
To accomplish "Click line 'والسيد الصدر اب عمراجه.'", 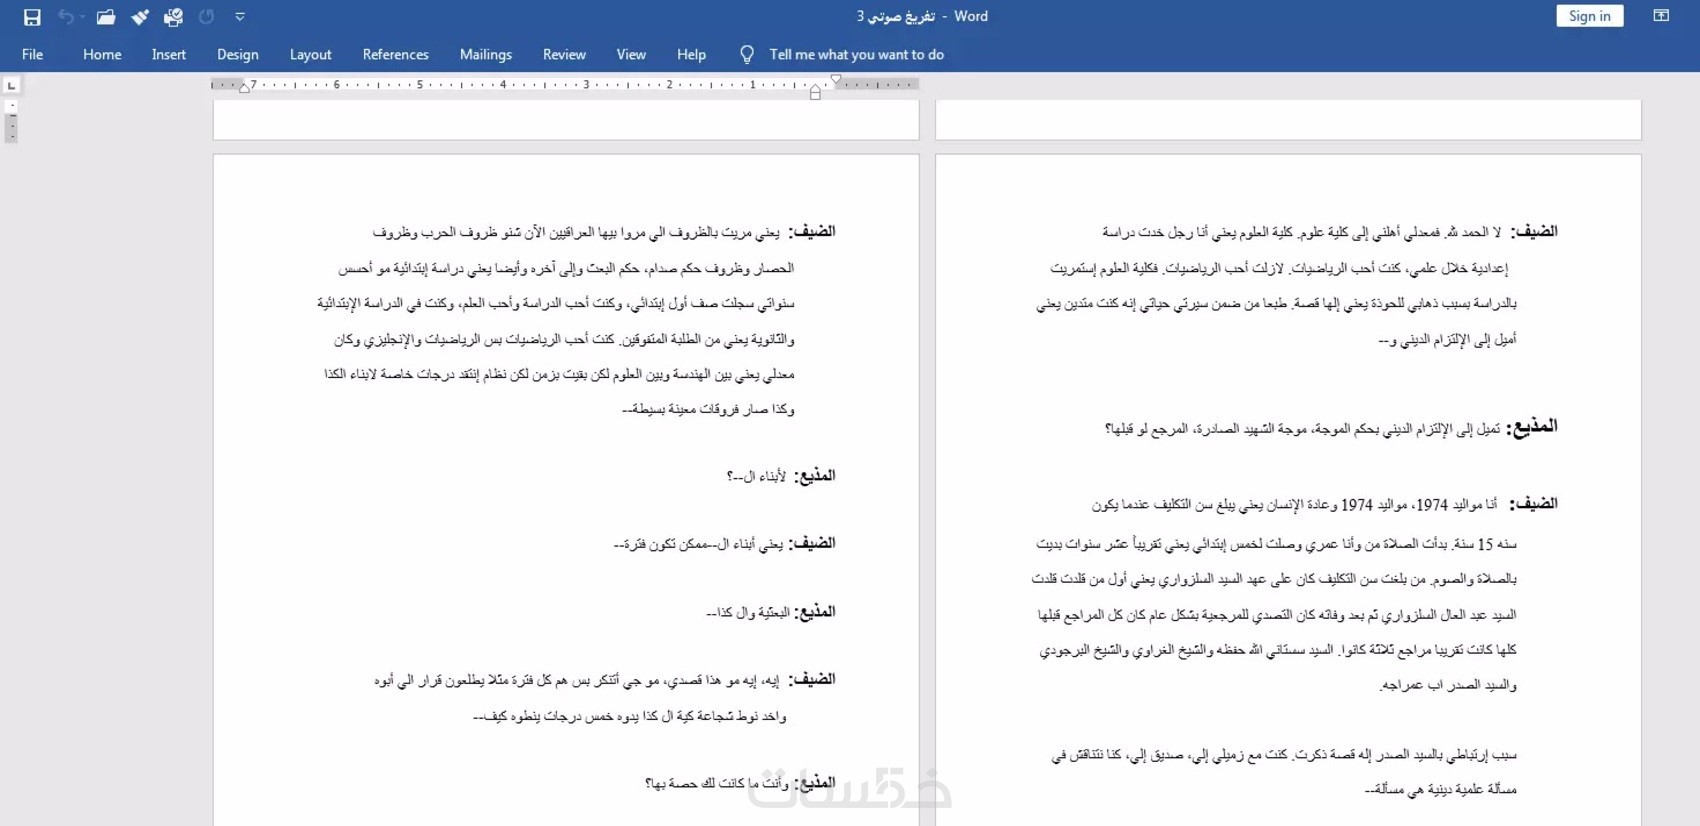I will point(1448,685).
